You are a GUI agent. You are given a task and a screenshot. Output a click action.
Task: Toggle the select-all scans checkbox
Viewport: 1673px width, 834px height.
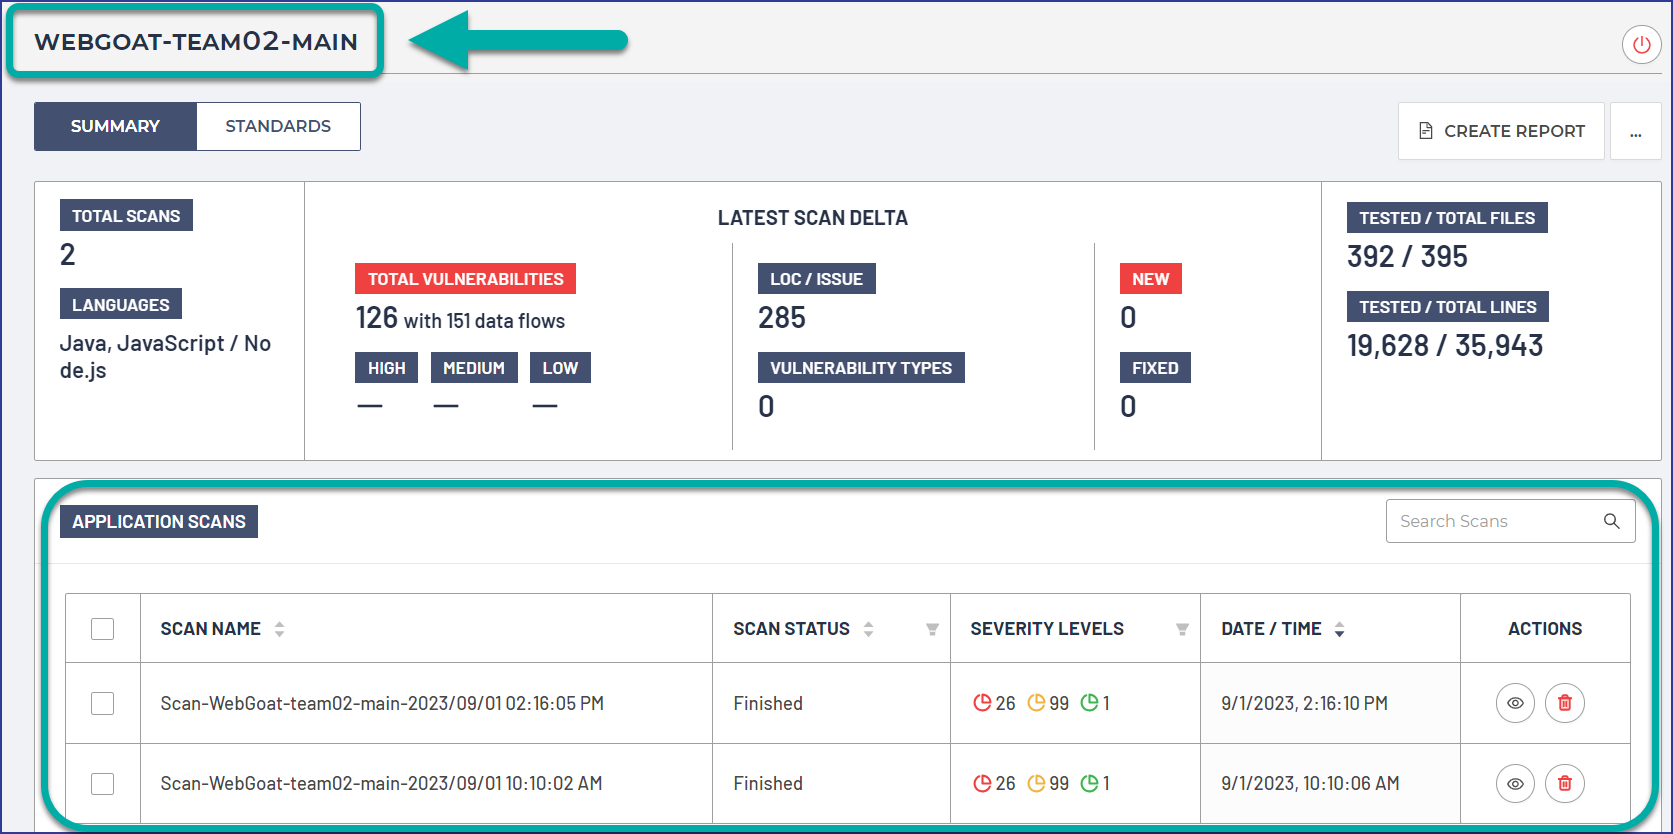point(102,629)
